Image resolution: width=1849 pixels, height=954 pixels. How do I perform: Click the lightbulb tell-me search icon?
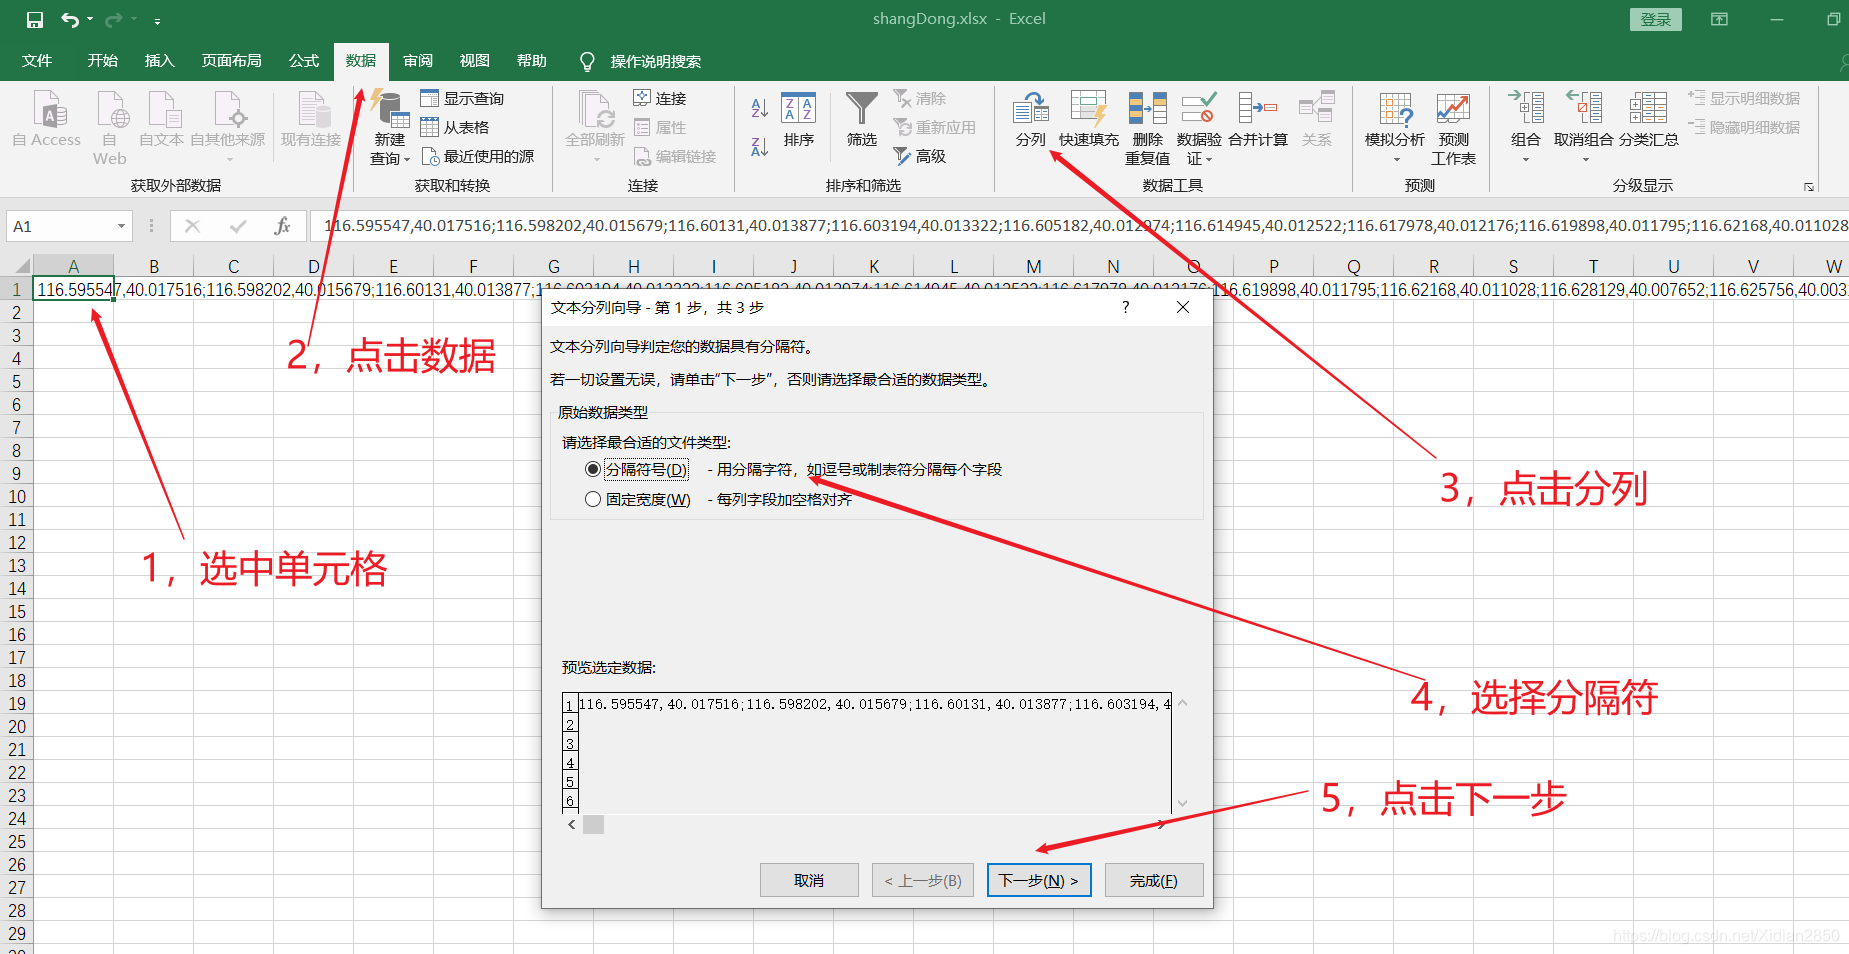pyautogui.click(x=587, y=62)
